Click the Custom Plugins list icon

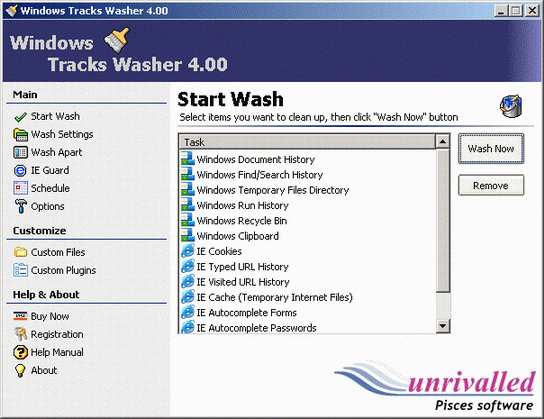(x=20, y=270)
